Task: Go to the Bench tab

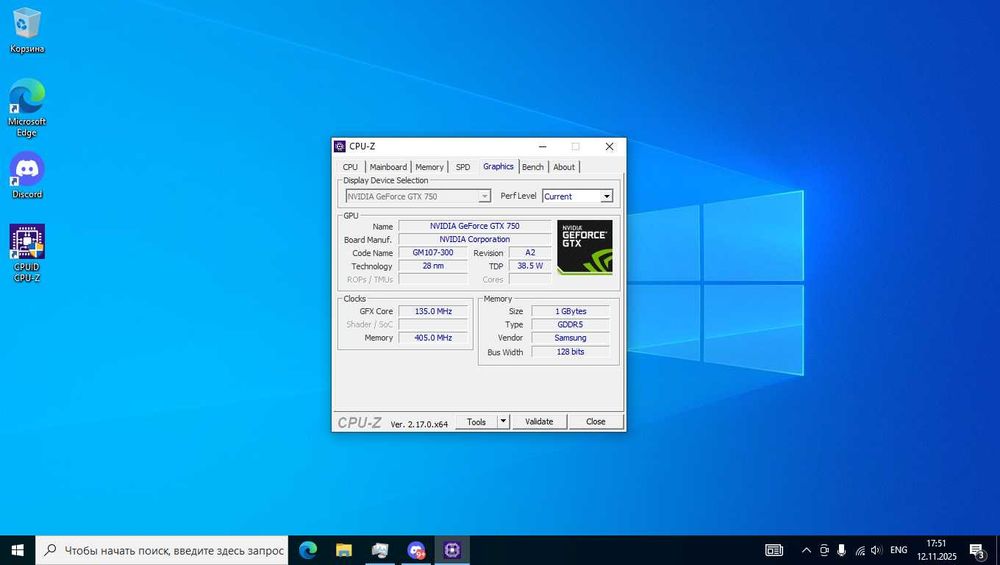Action: pos(533,167)
